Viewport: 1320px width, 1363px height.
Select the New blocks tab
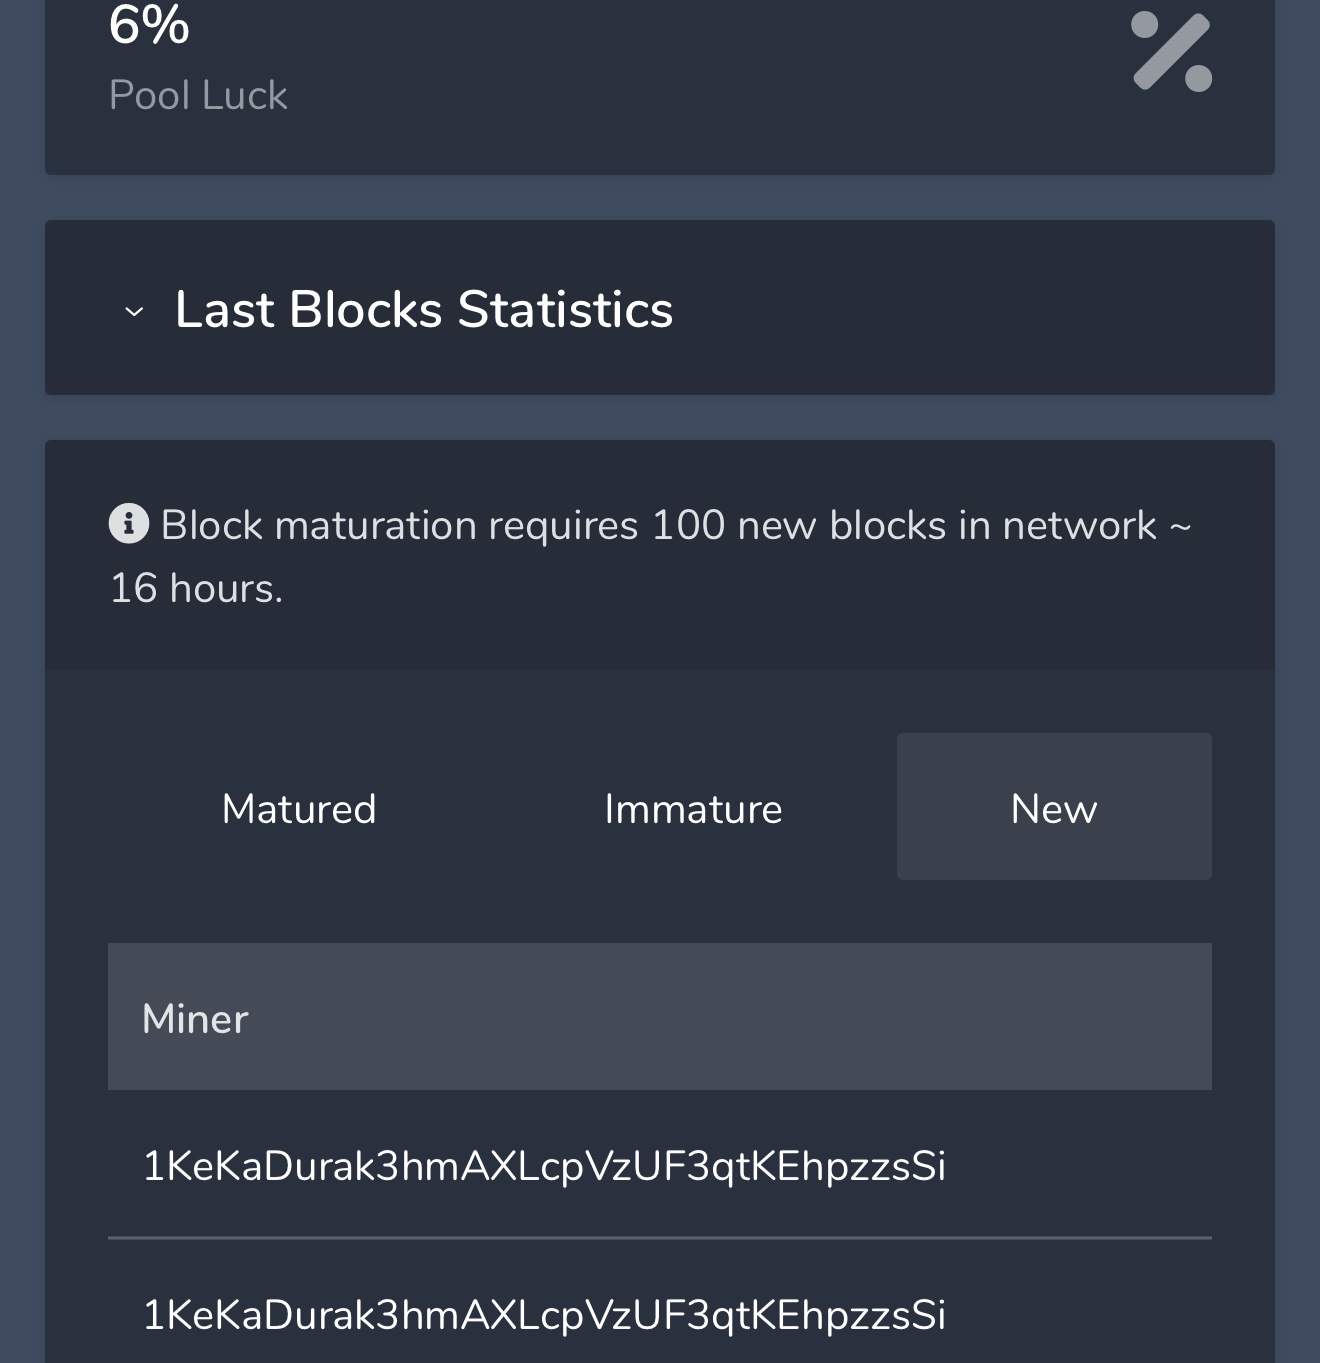click(1054, 808)
